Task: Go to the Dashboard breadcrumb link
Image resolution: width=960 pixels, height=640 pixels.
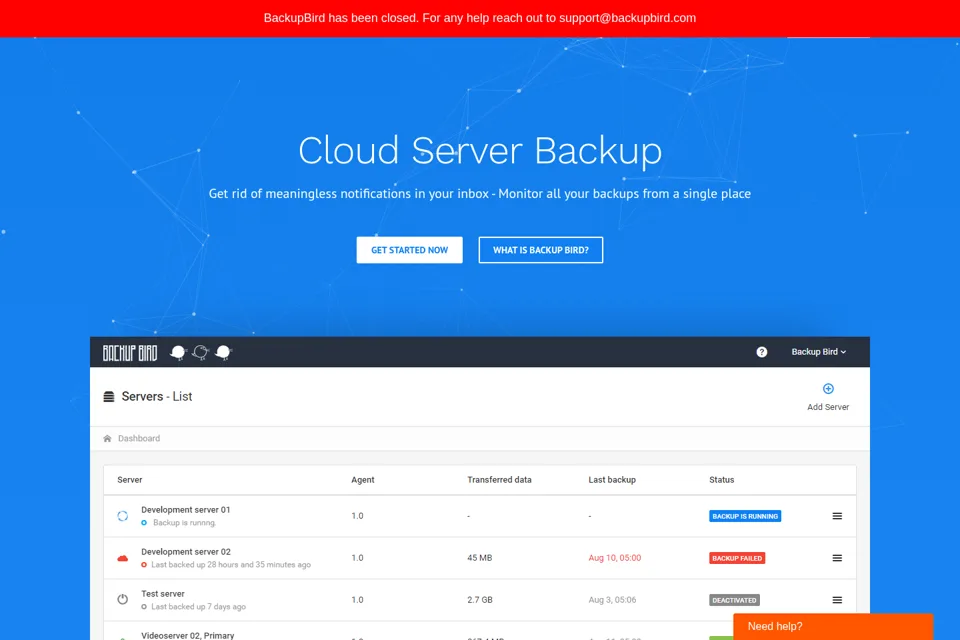Action: pyautogui.click(x=139, y=439)
